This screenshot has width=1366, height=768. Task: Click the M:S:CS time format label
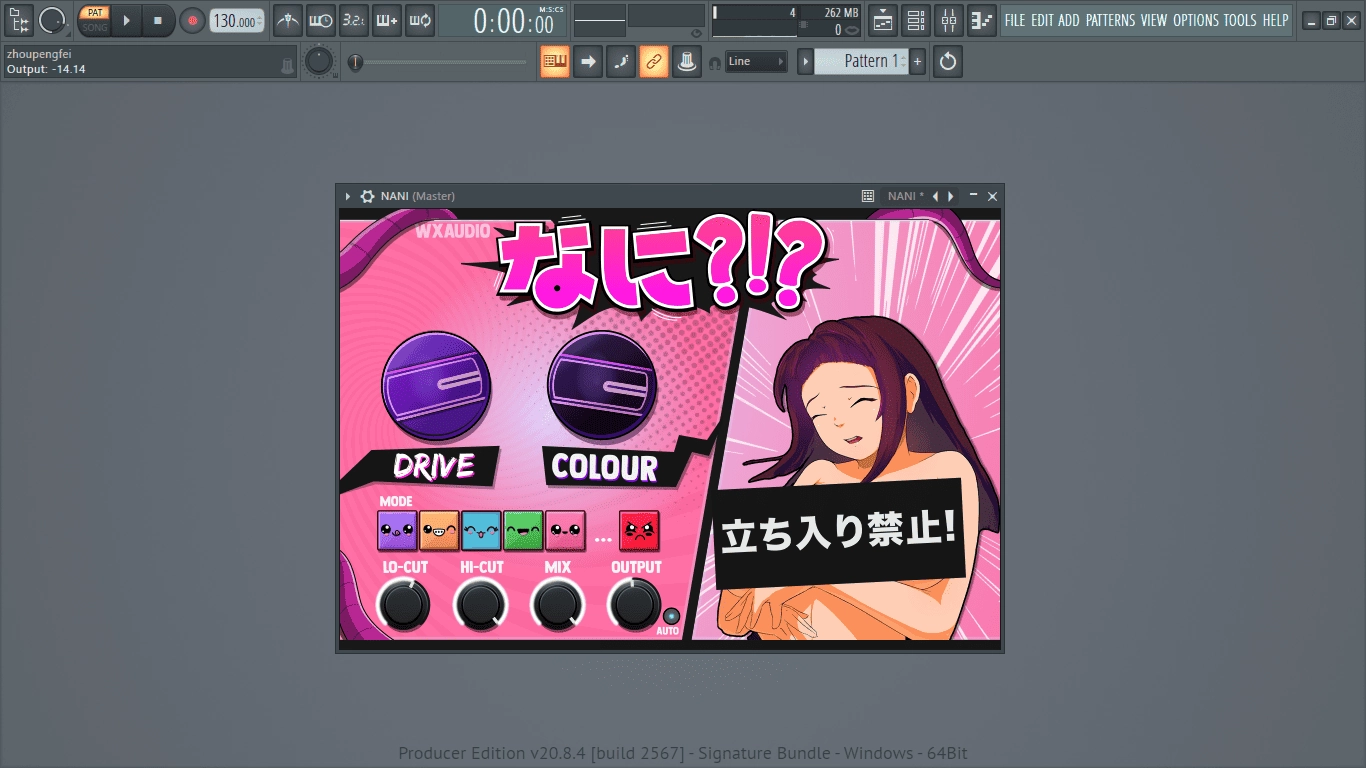pyautogui.click(x=551, y=9)
